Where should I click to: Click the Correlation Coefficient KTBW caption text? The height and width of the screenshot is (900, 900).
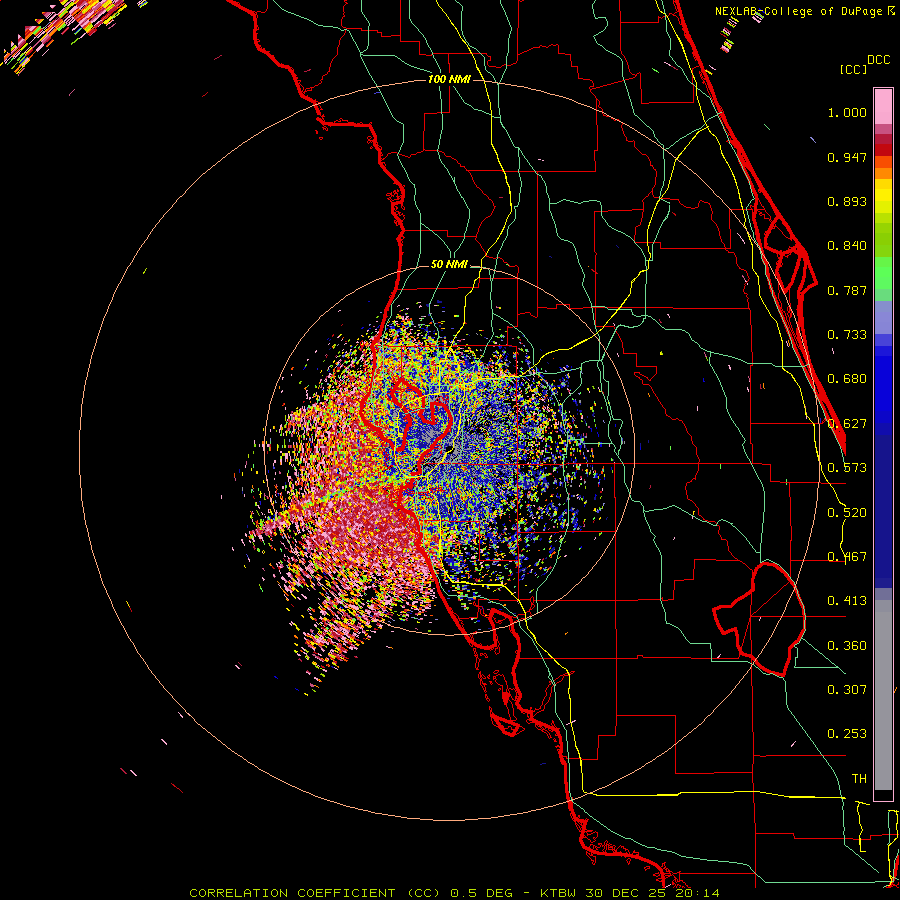point(454,893)
